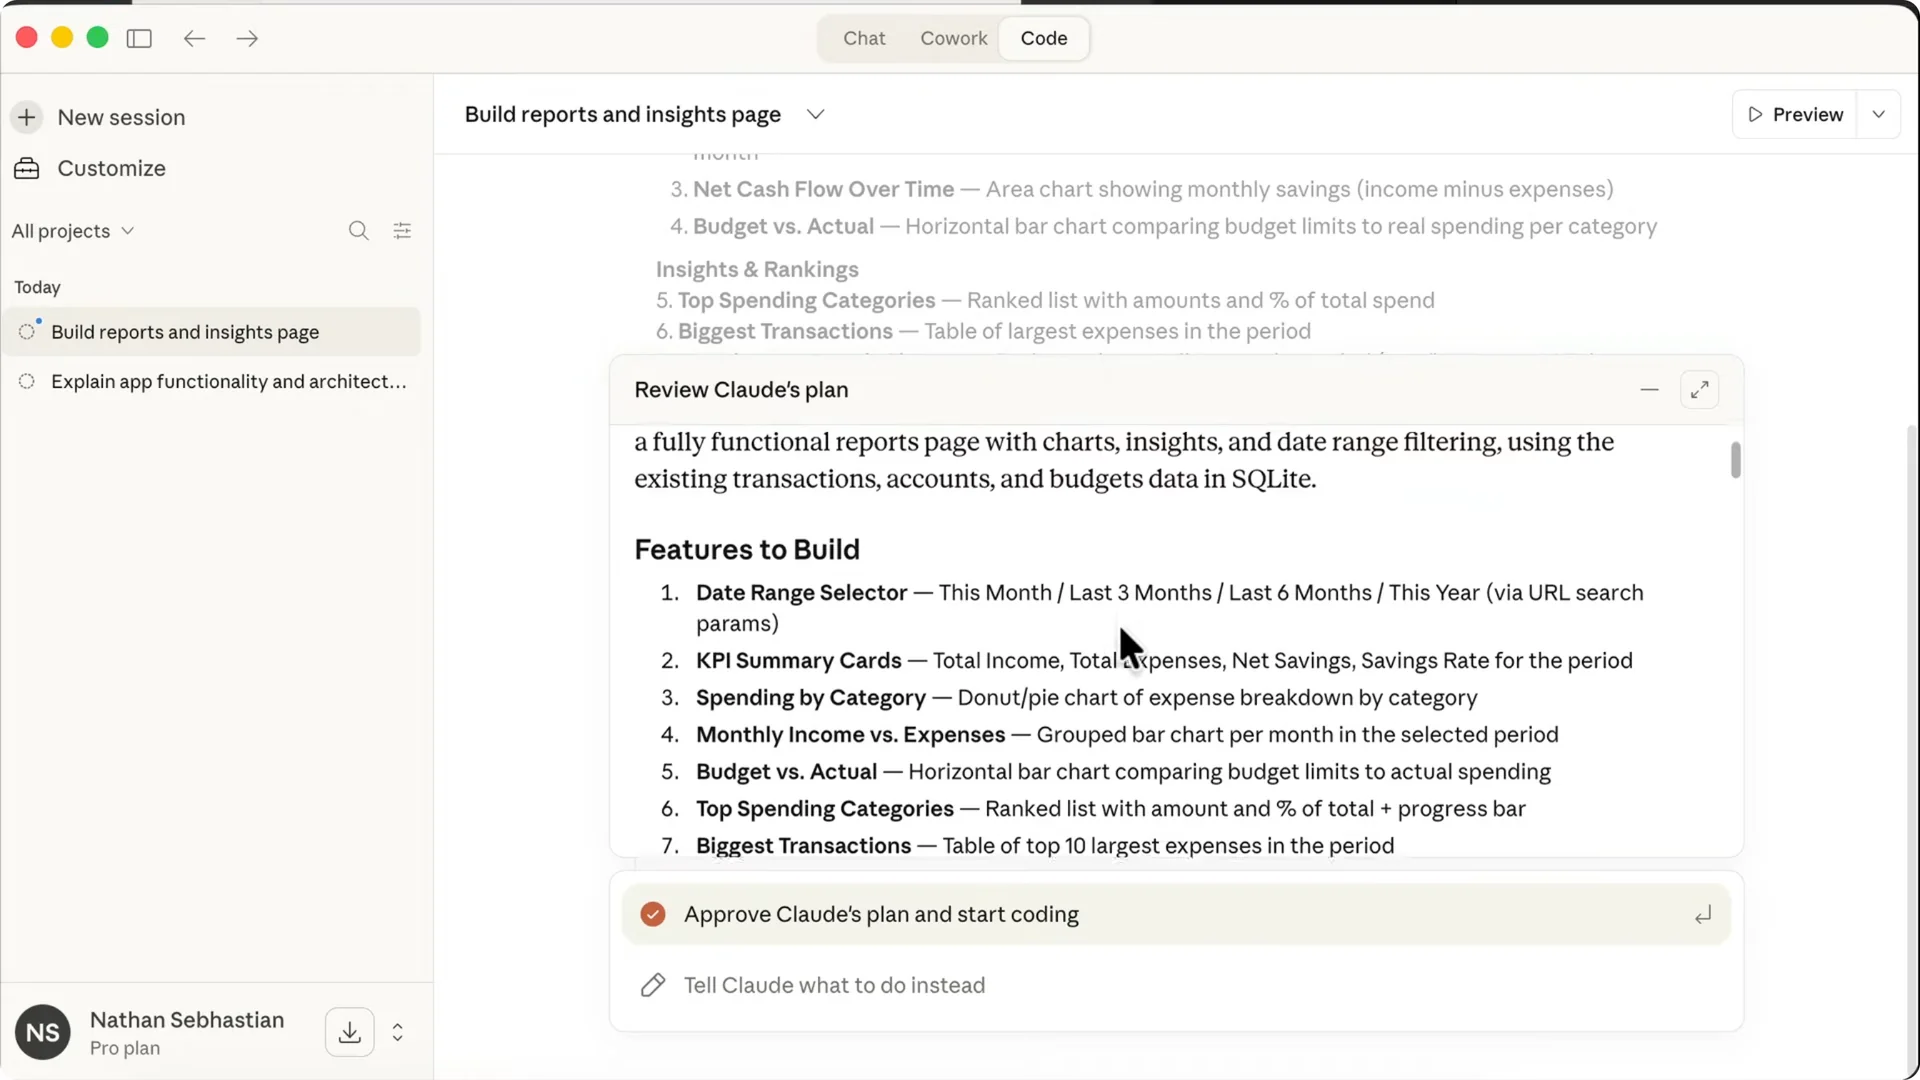This screenshot has height=1080, width=1920.
Task: Minimize the Review Claude's plan panel
Action: click(1650, 389)
